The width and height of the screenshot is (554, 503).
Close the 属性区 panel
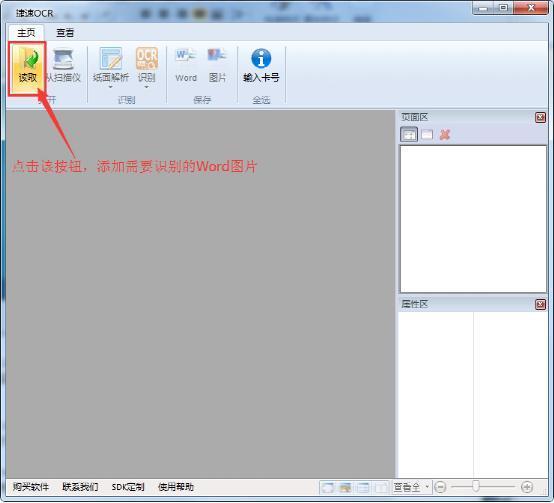(x=540, y=304)
